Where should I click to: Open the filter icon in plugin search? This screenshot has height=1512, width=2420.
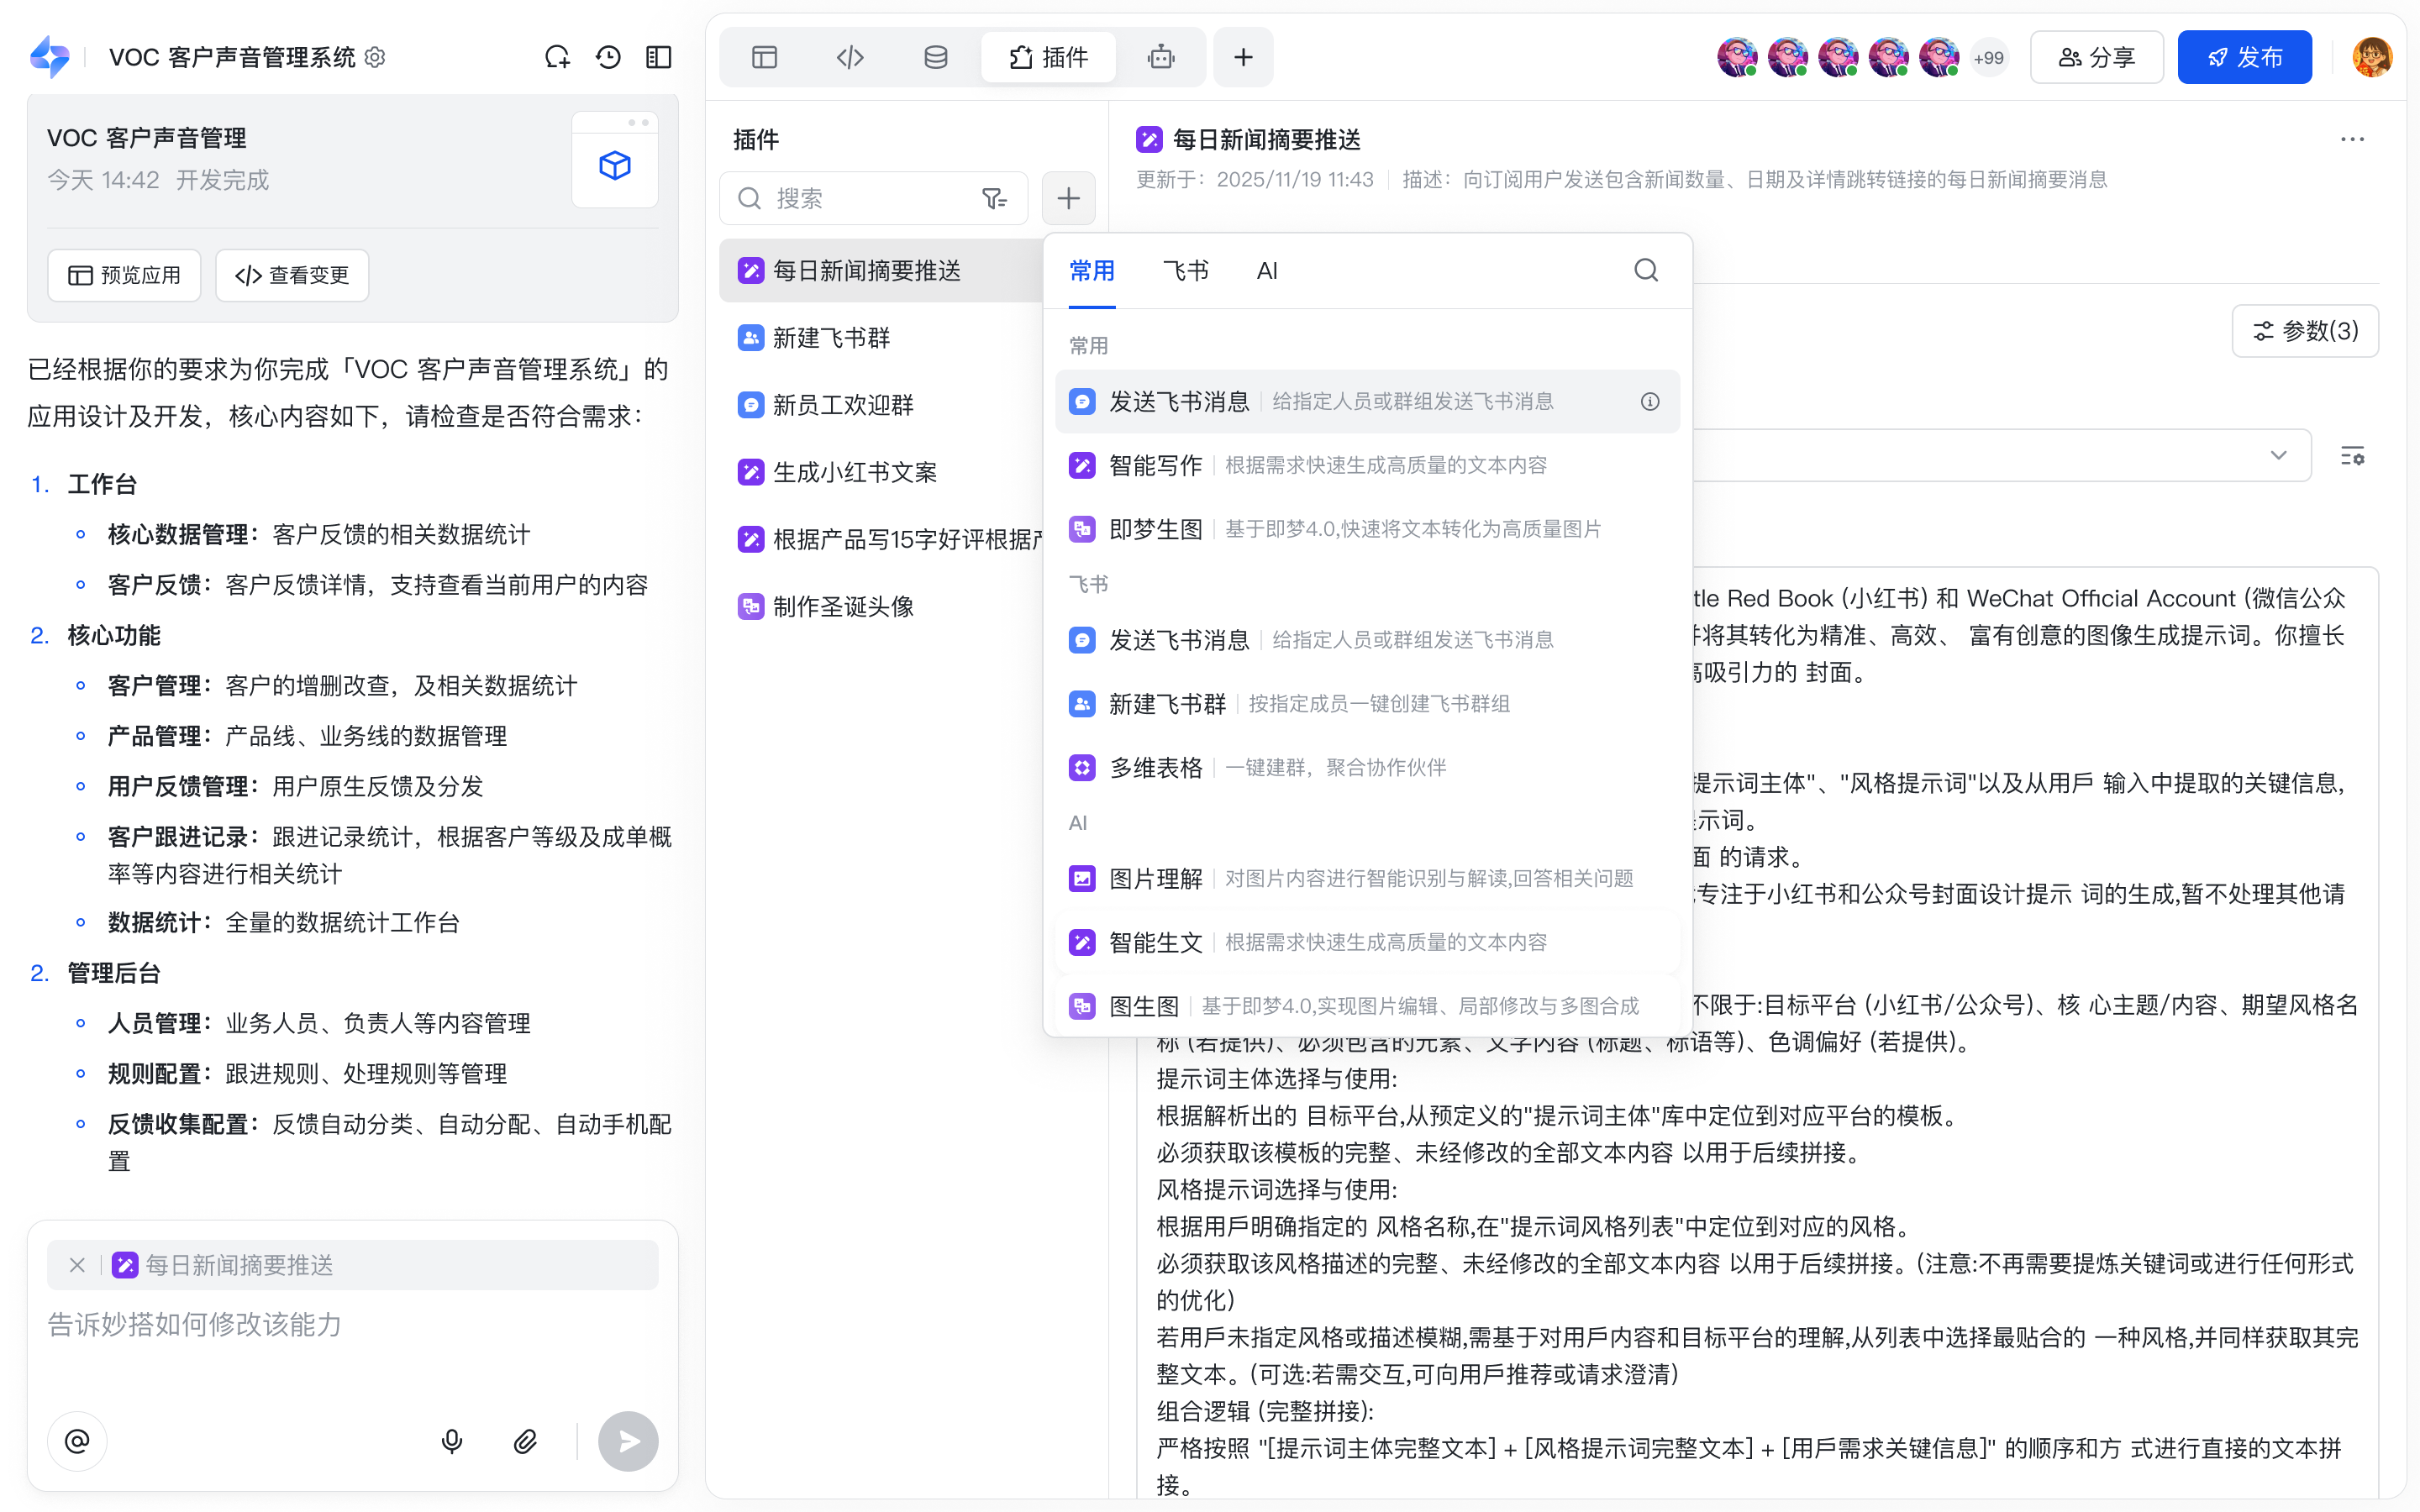[x=993, y=198]
